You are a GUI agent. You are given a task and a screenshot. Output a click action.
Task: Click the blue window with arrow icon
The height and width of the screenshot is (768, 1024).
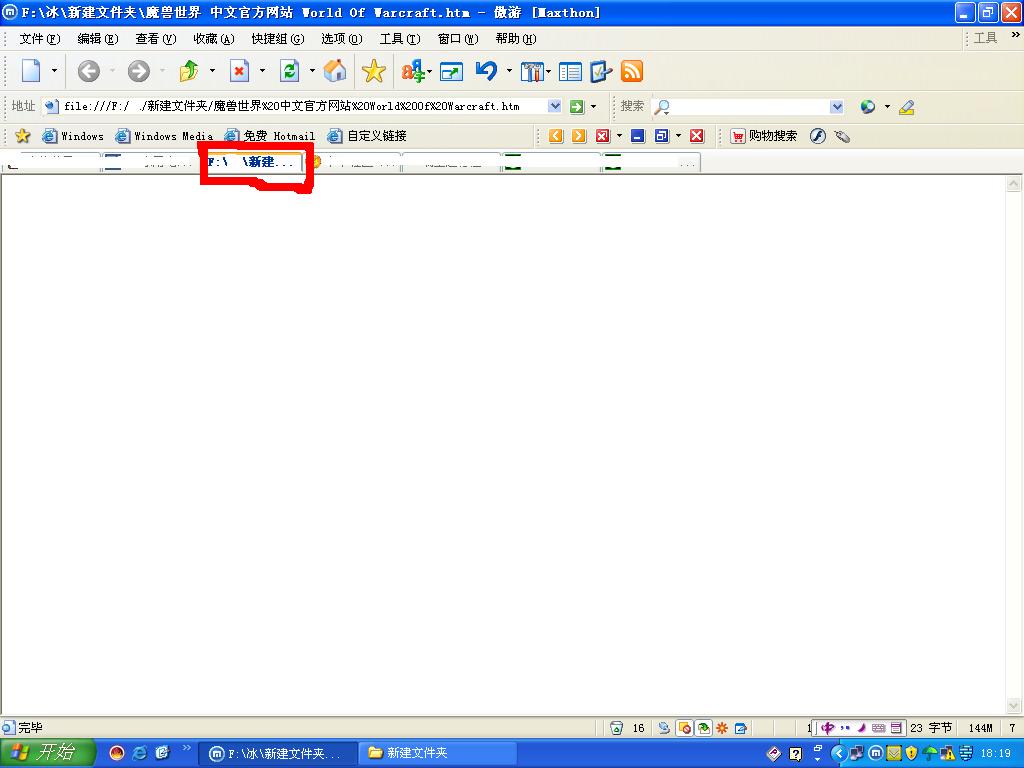pyautogui.click(x=451, y=71)
